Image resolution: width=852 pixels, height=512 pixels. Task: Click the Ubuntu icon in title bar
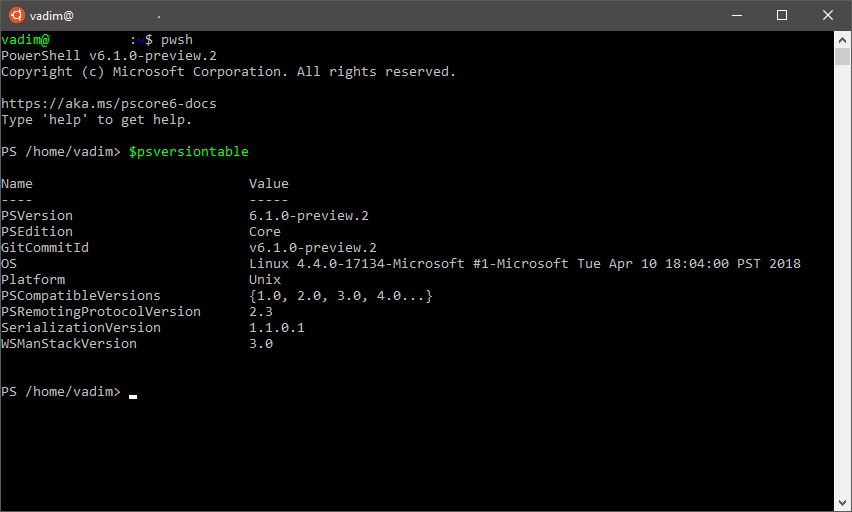[16, 15]
